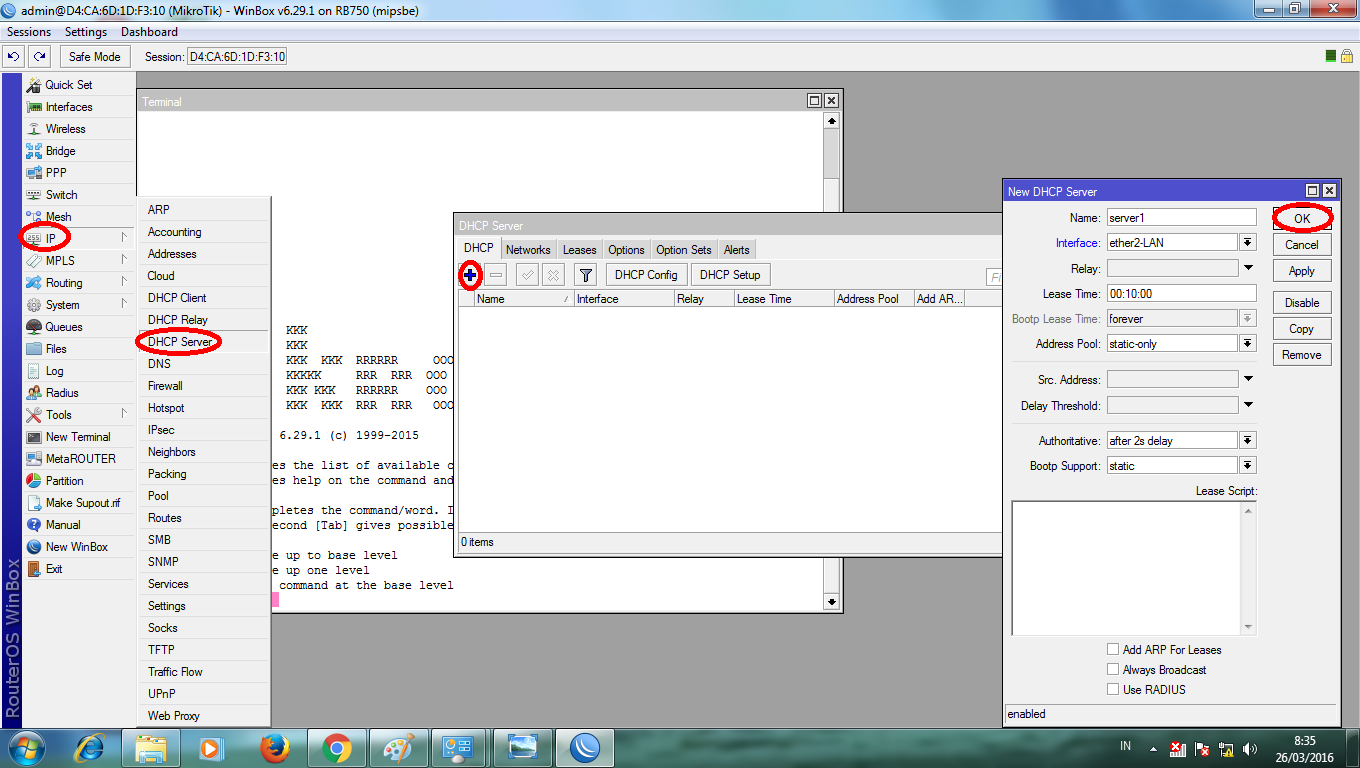Open the Sessions menu
Image resolution: width=1360 pixels, height=768 pixels.
[x=29, y=32]
